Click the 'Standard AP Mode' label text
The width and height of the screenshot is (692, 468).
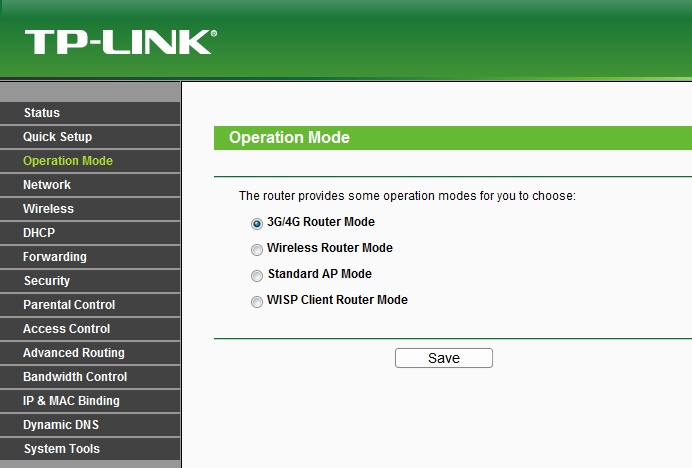(x=320, y=274)
